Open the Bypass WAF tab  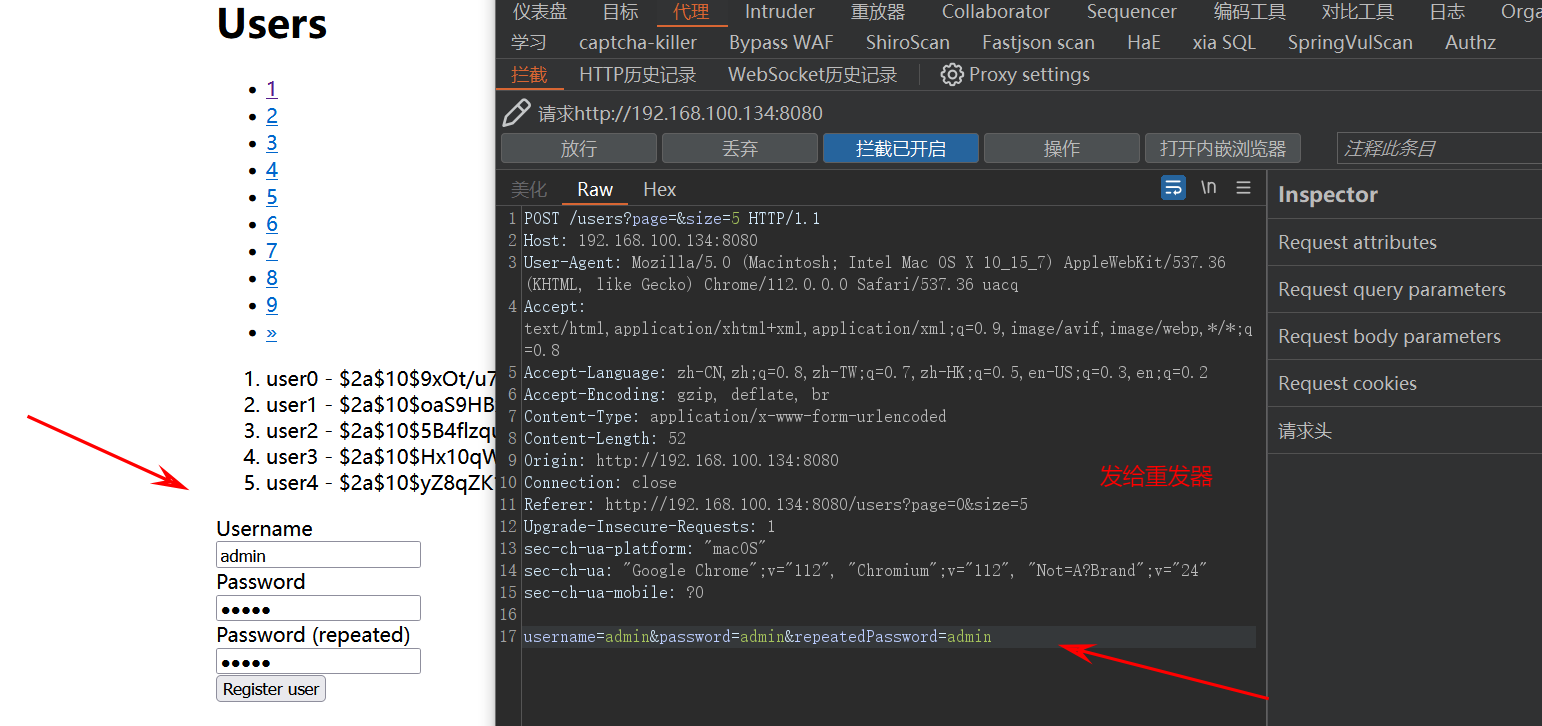tap(781, 43)
